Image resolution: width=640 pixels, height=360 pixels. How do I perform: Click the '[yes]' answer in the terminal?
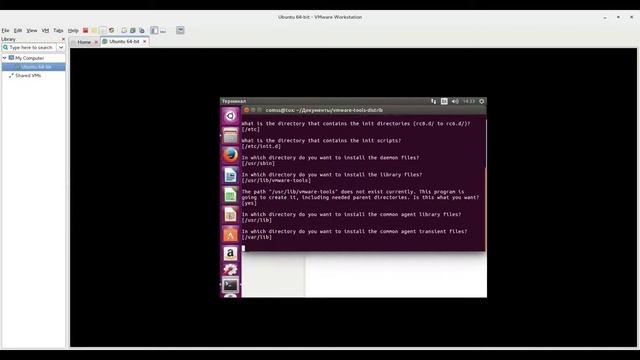[249, 203]
